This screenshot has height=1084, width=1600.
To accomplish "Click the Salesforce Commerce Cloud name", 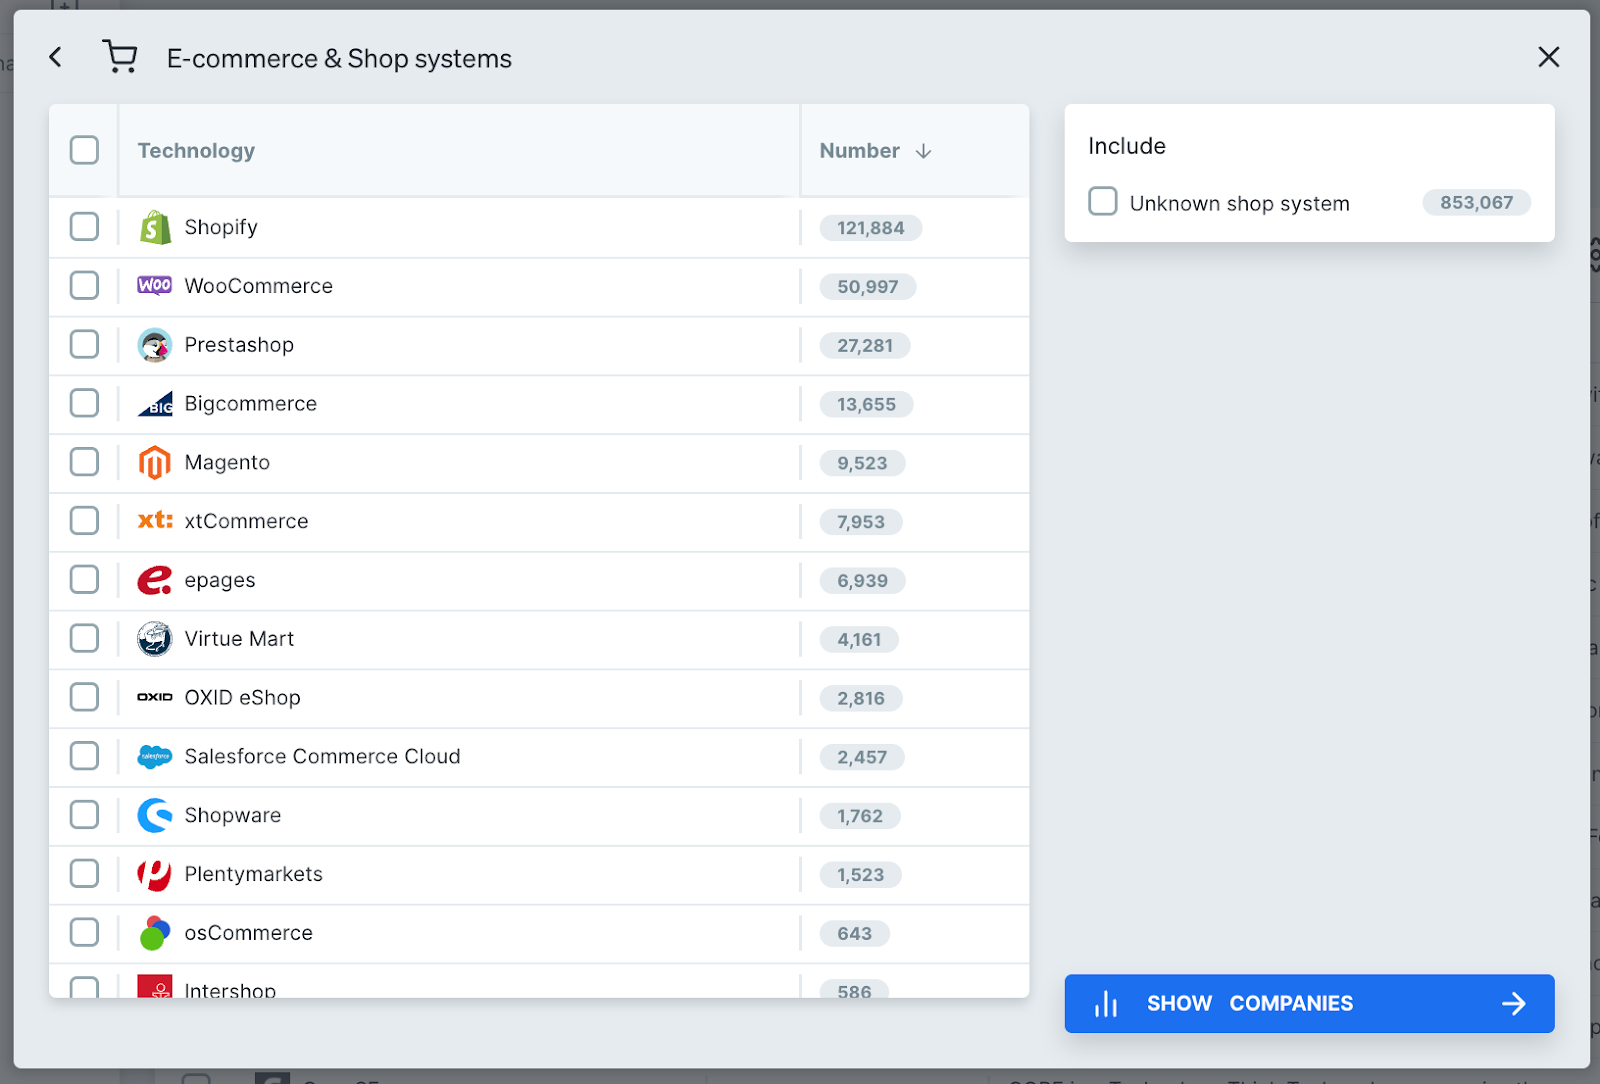I will (322, 757).
